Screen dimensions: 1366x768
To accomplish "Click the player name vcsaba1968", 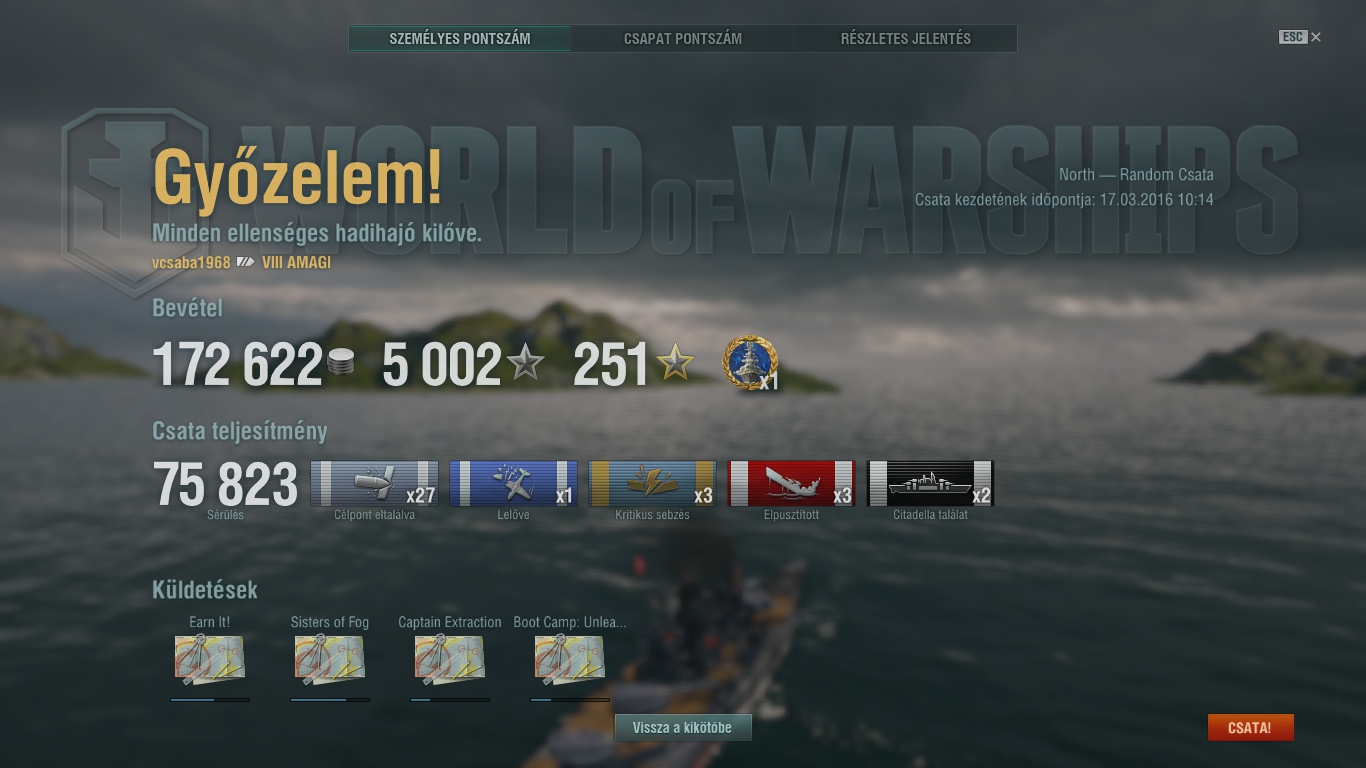I will (x=191, y=262).
